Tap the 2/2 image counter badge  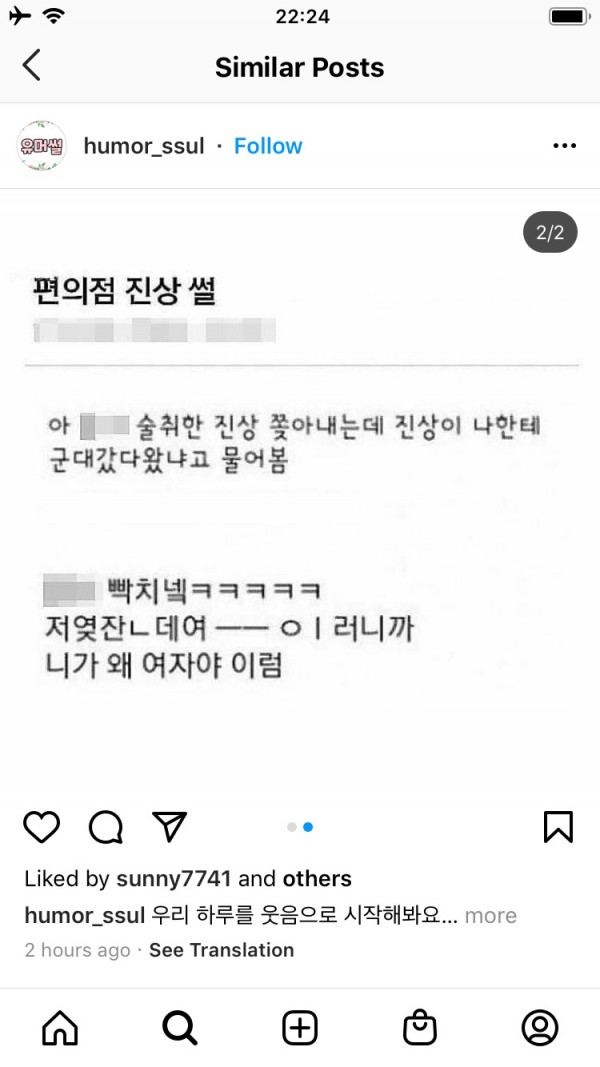click(x=550, y=233)
